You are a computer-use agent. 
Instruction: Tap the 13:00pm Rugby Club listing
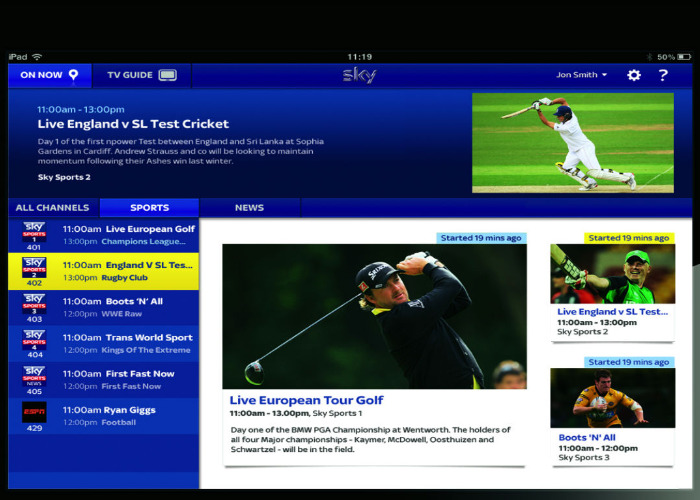pyautogui.click(x=105, y=278)
